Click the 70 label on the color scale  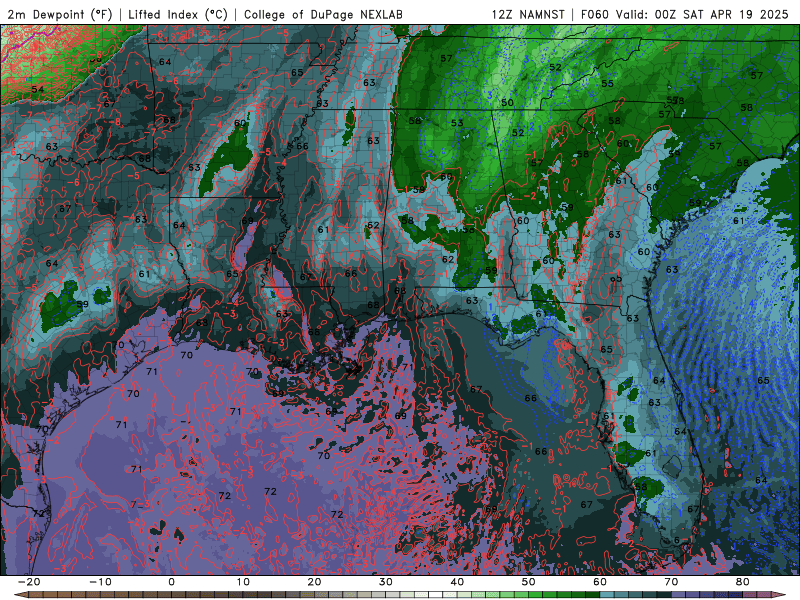coord(671,582)
